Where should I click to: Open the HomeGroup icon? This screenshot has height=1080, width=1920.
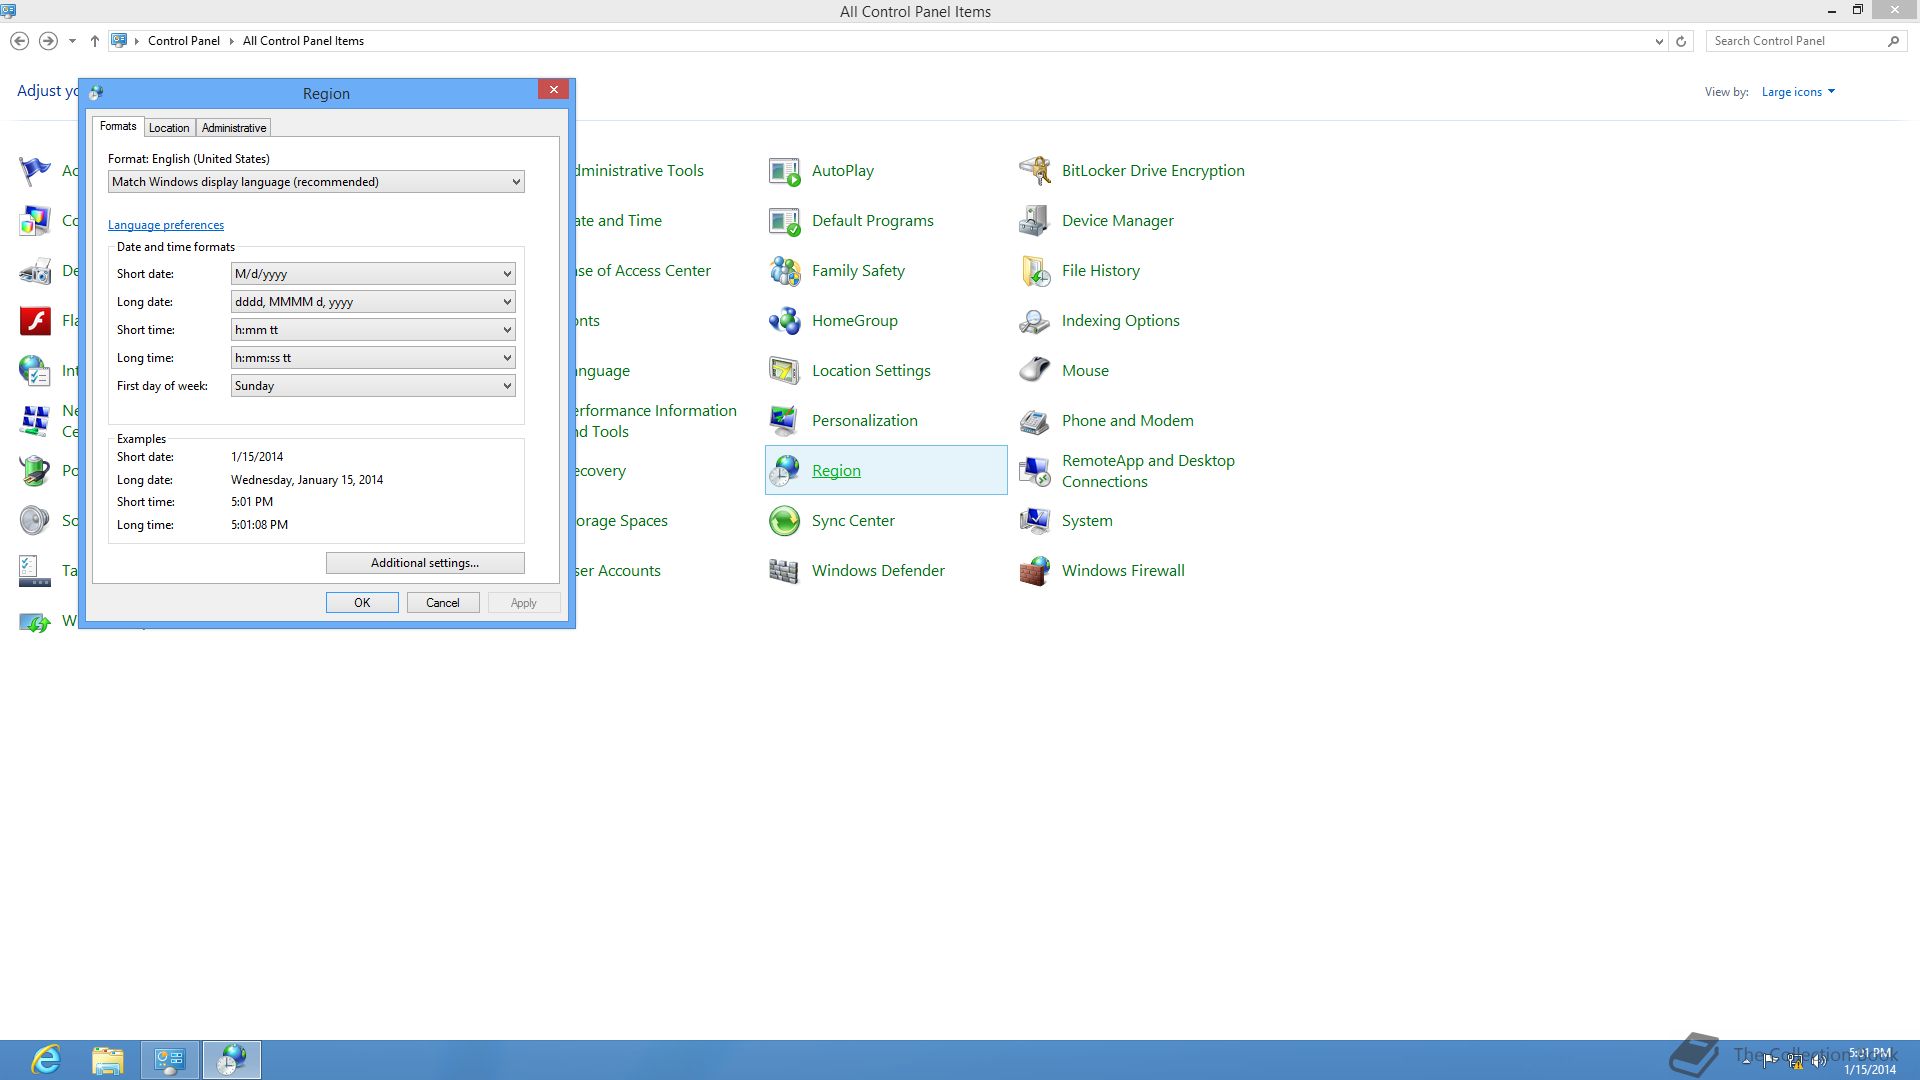click(784, 321)
